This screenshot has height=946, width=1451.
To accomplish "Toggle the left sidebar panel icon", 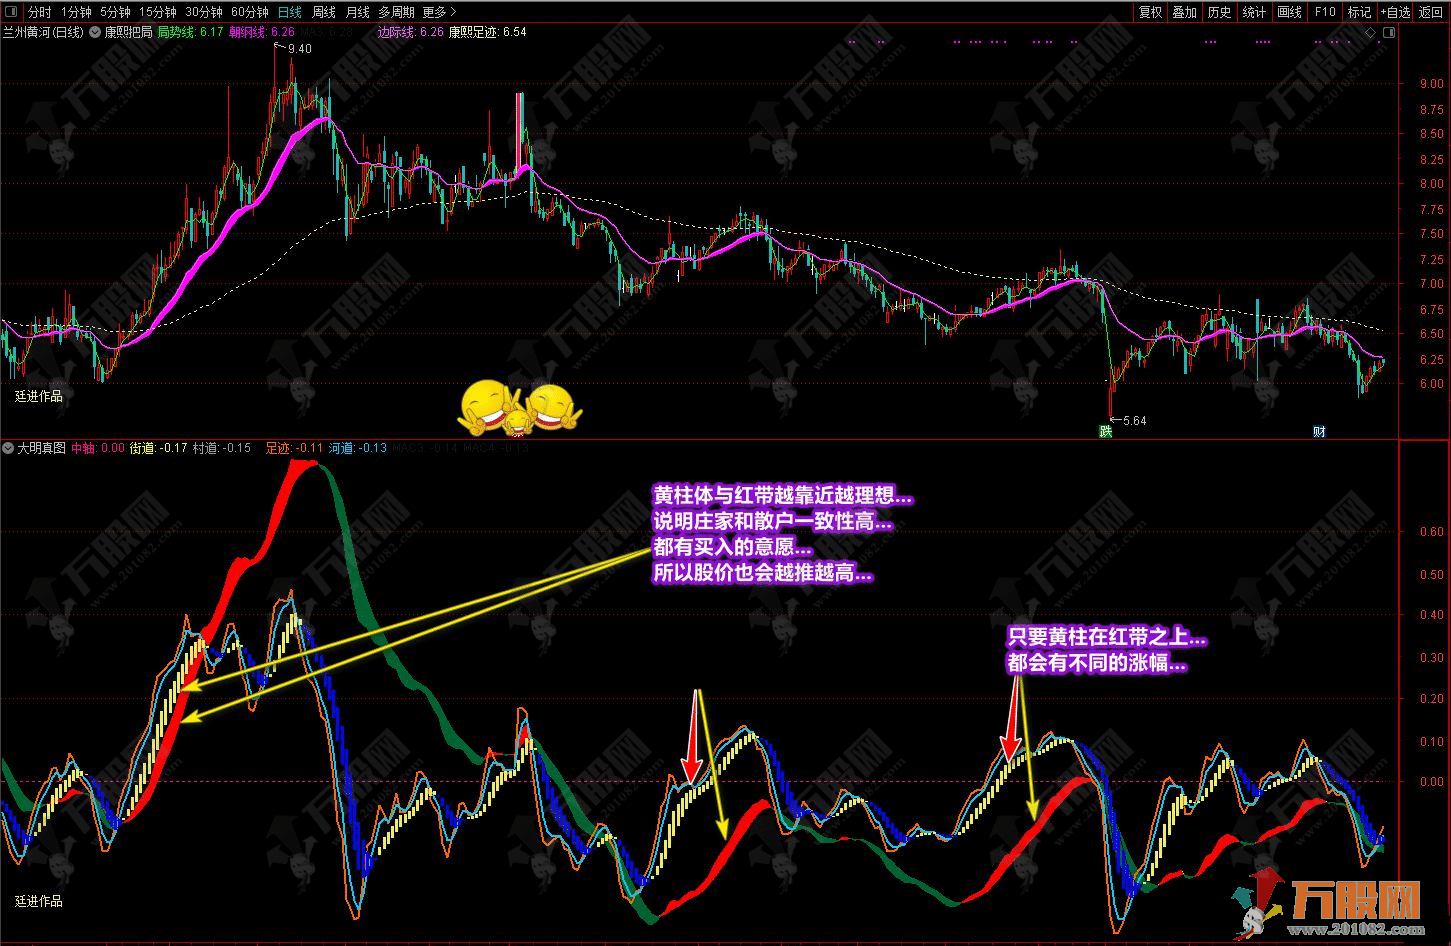I will click(11, 12).
